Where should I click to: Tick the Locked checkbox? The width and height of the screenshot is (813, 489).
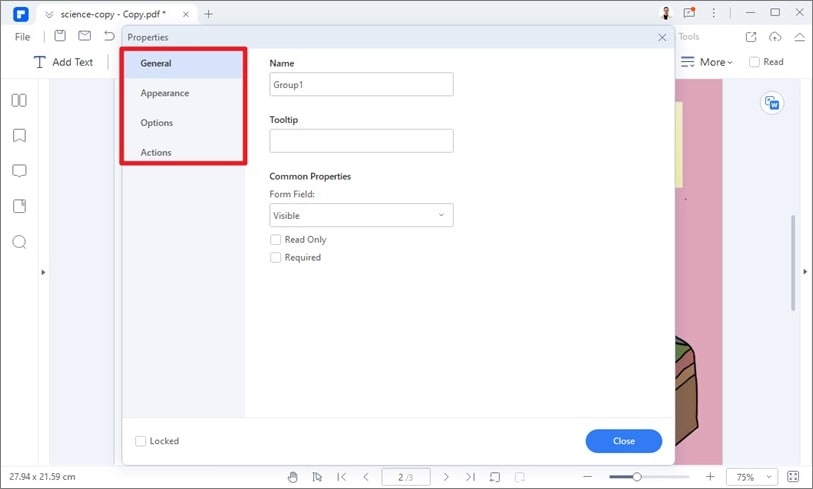[140, 441]
